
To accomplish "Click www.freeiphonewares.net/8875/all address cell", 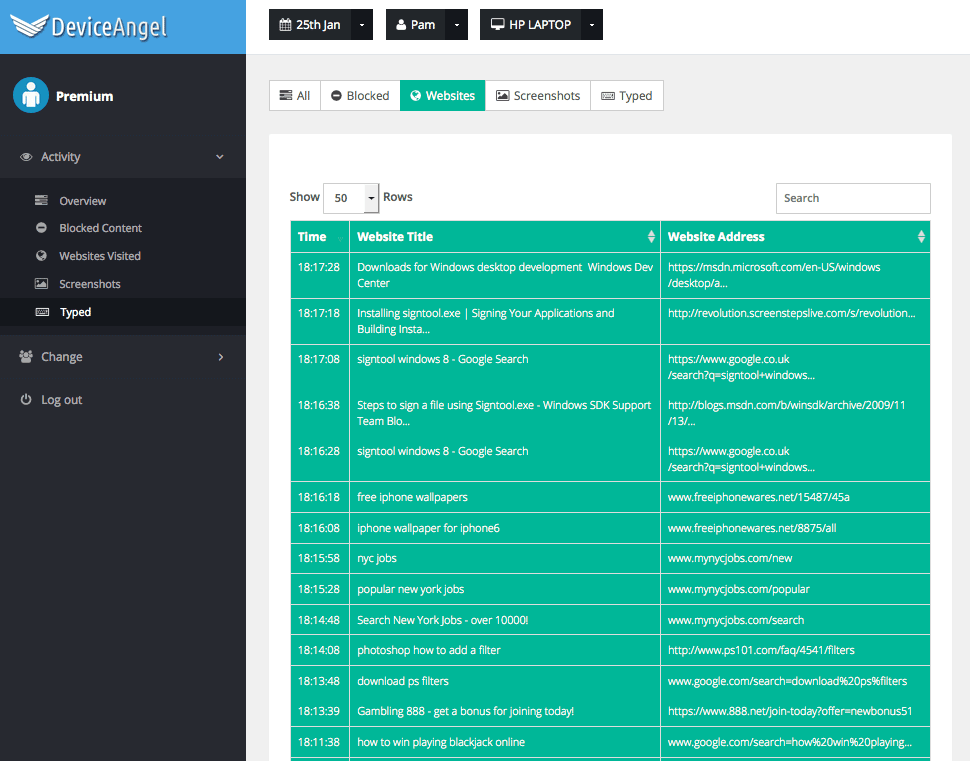I will coord(795,528).
